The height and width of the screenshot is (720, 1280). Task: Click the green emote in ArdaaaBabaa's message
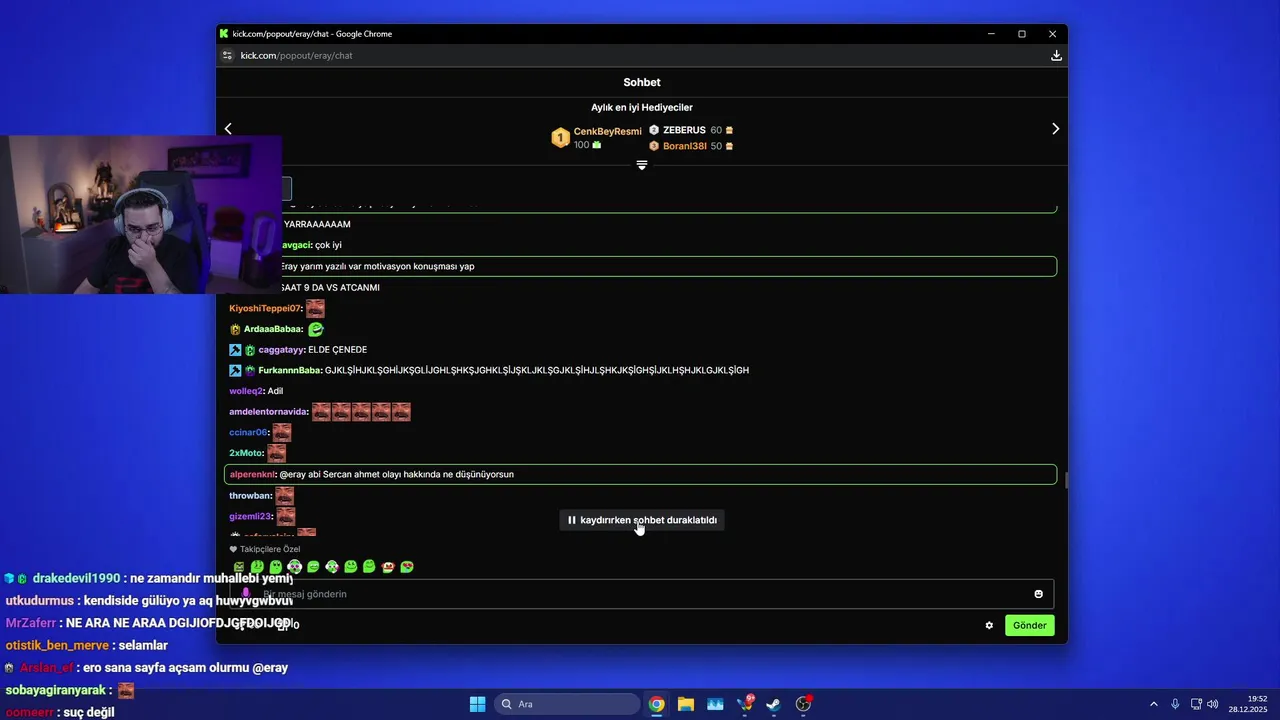[316, 329]
